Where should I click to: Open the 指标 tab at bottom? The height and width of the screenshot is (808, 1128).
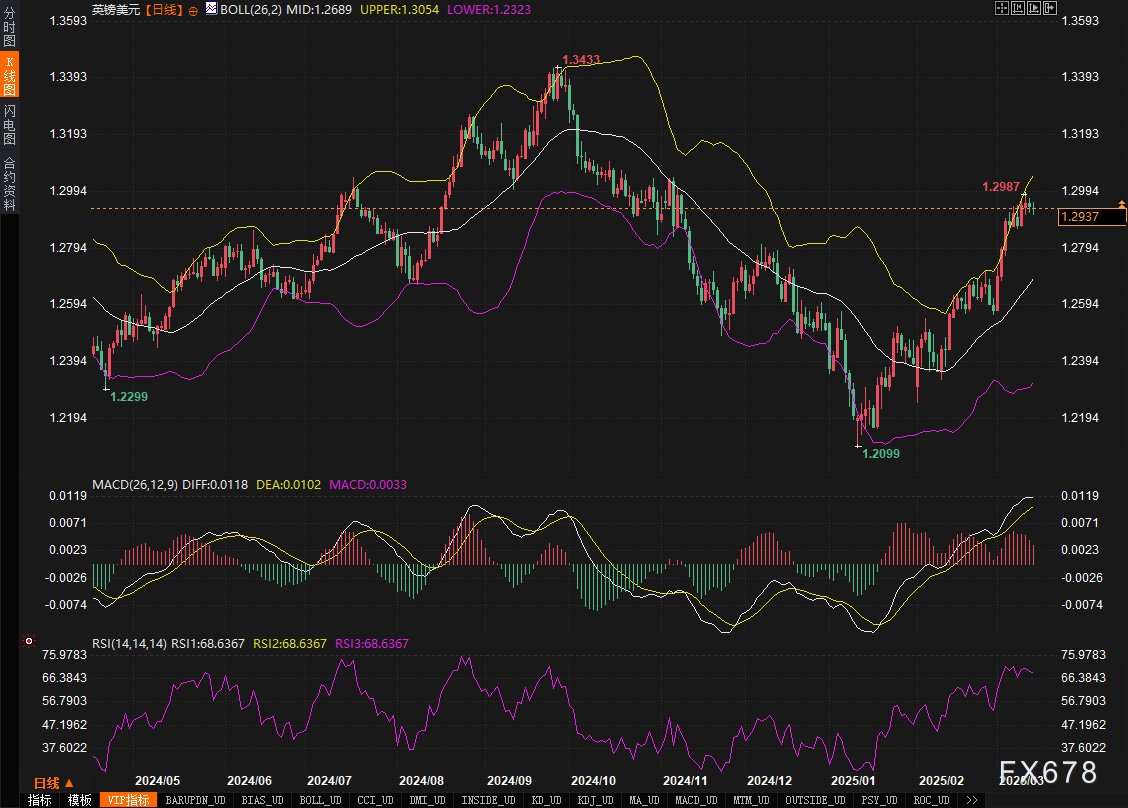pyautogui.click(x=40, y=800)
